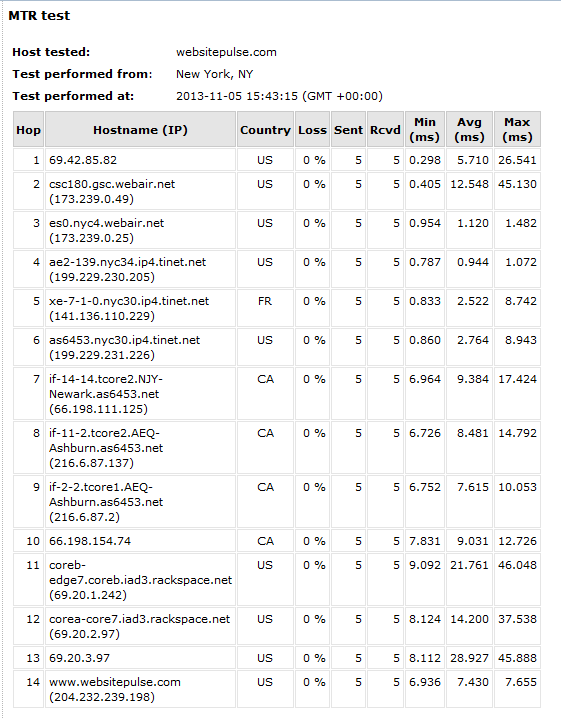Screen dimensions: 561x718
Task: Click the Sent column header
Action: (349, 130)
